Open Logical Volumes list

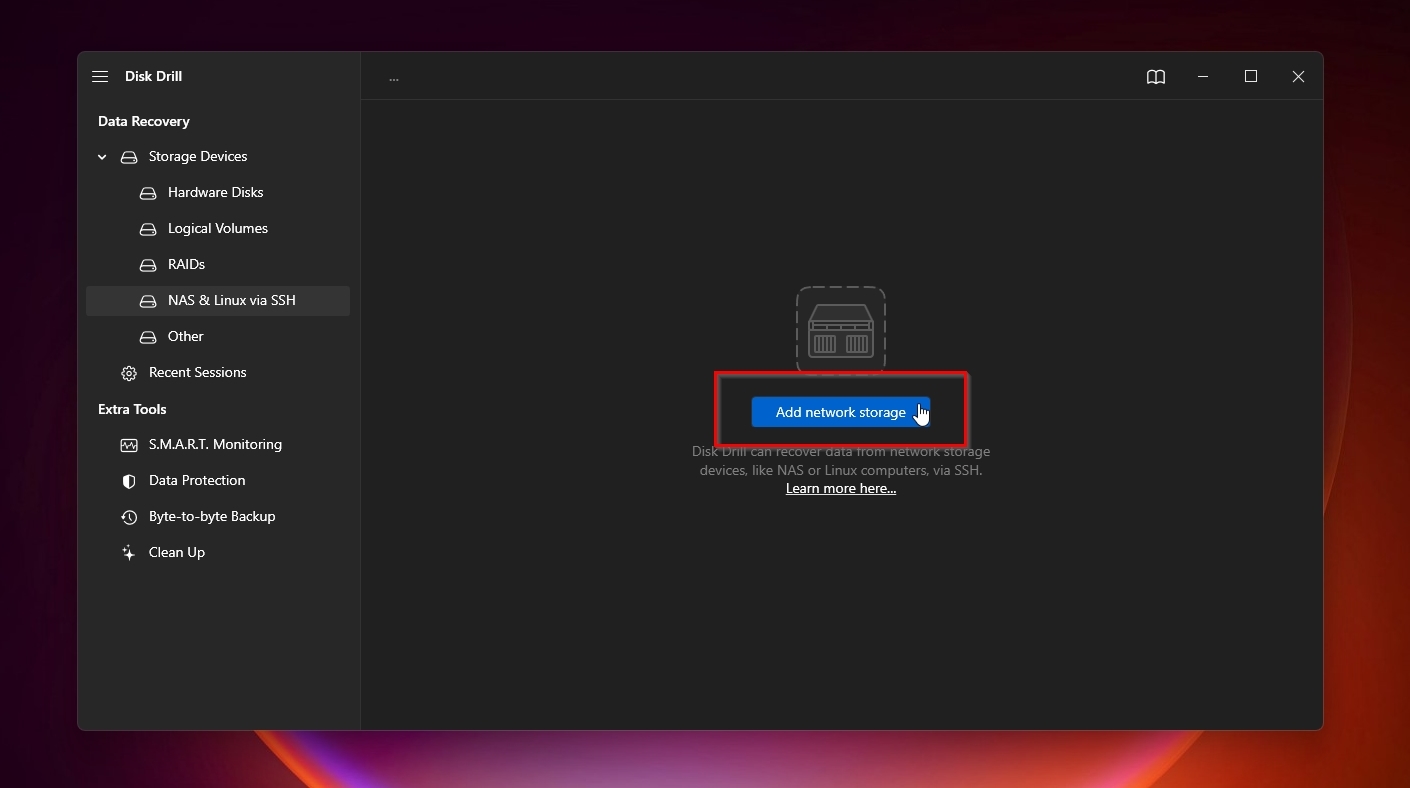tap(218, 229)
